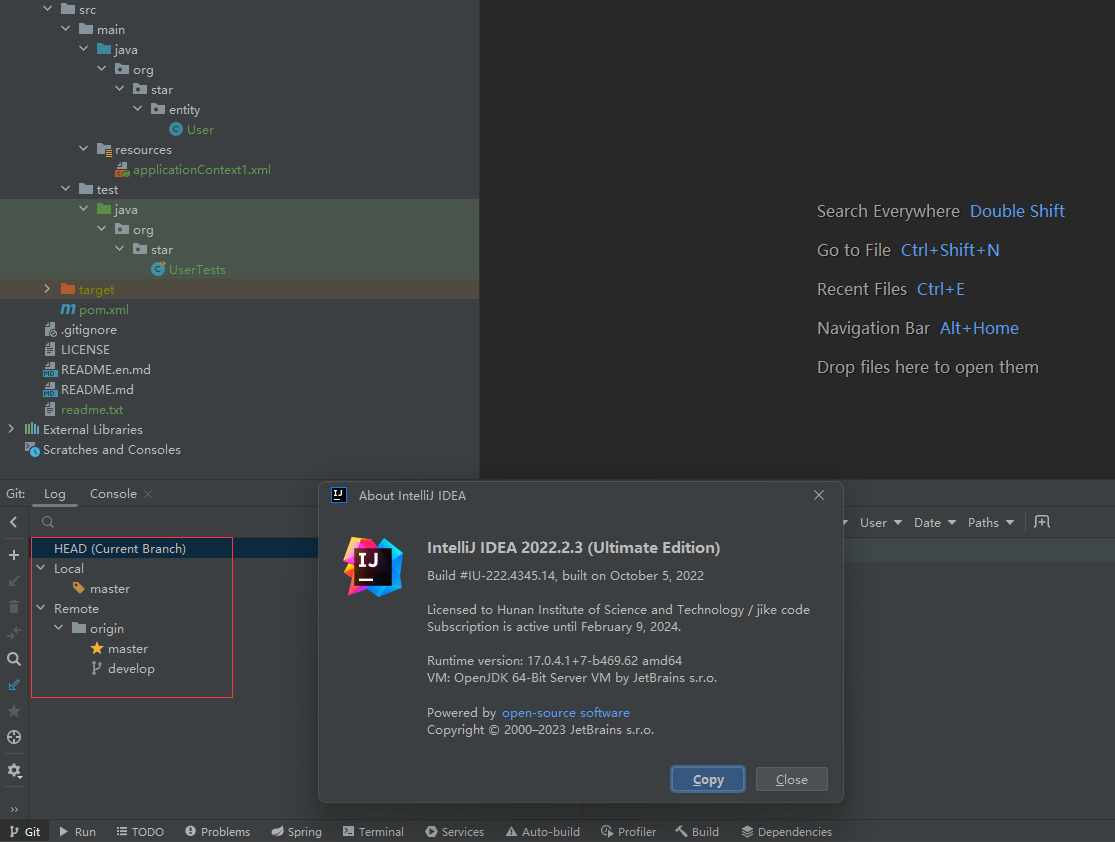The width and height of the screenshot is (1115, 842).
Task: Toggle Show My Branches magnifier
Action: [14, 659]
